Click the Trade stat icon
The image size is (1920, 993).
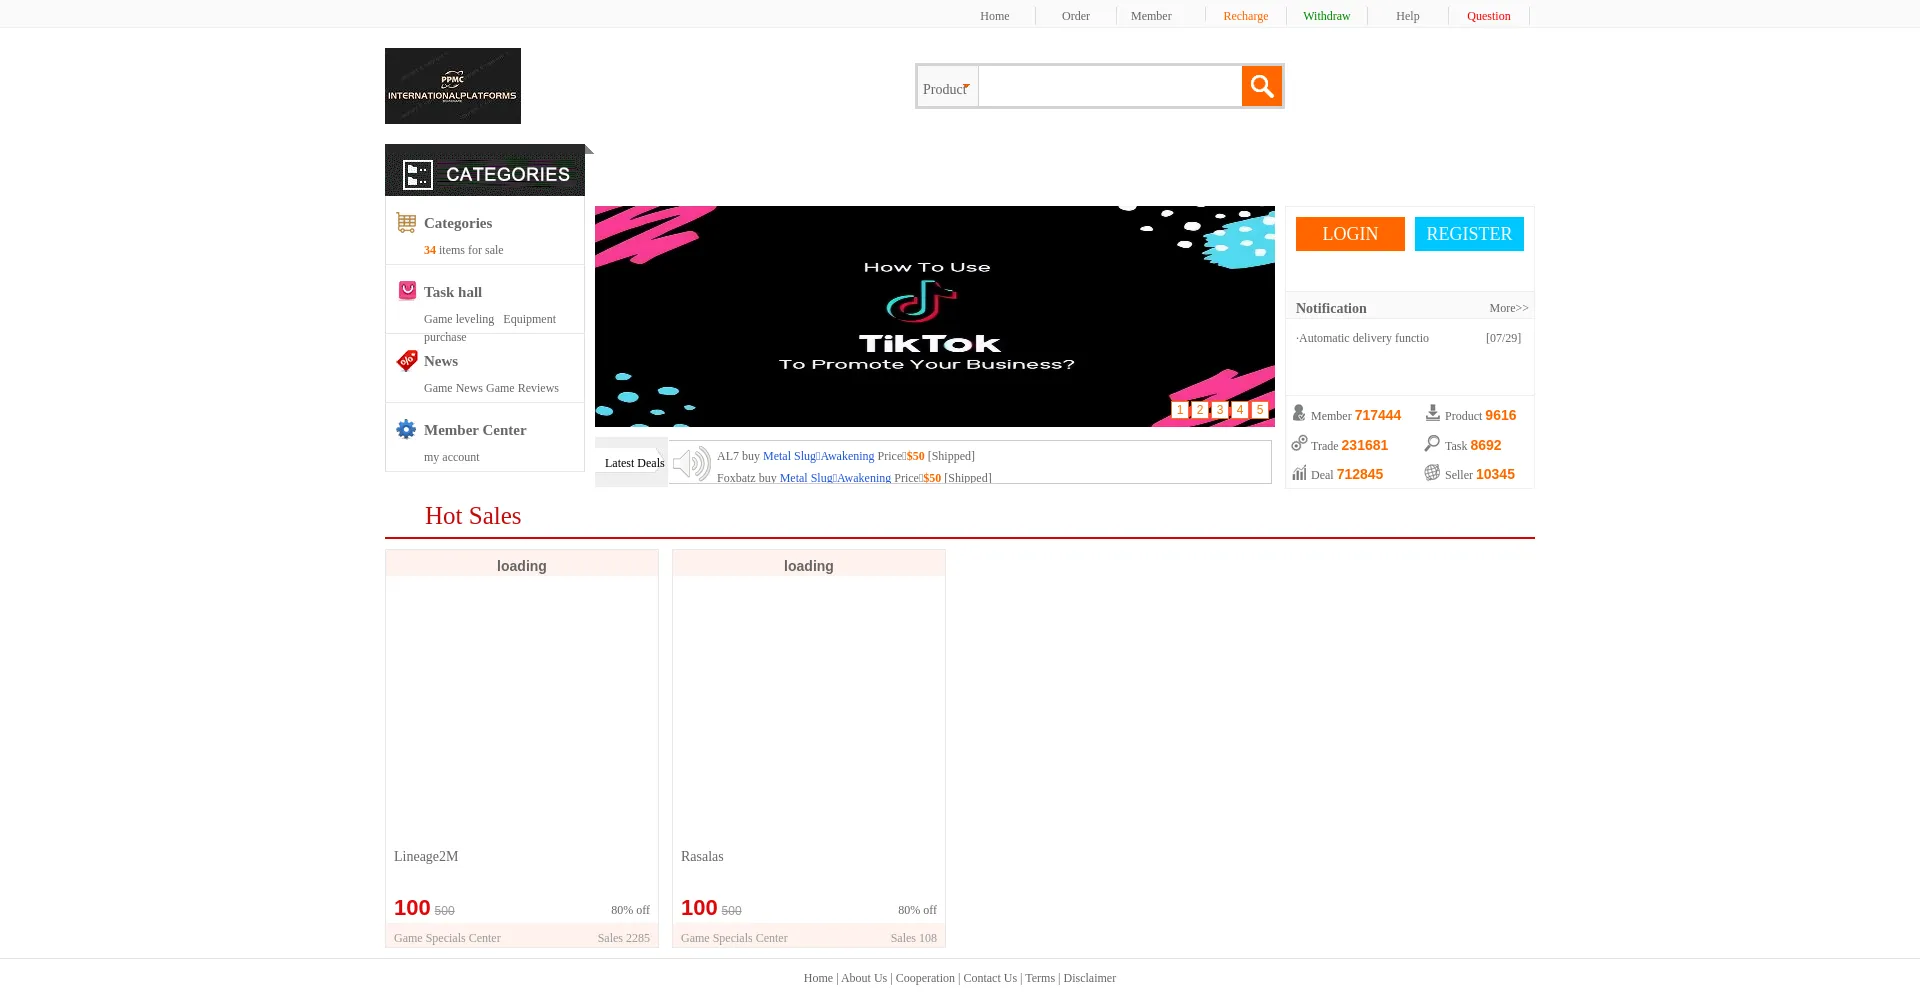(1299, 443)
